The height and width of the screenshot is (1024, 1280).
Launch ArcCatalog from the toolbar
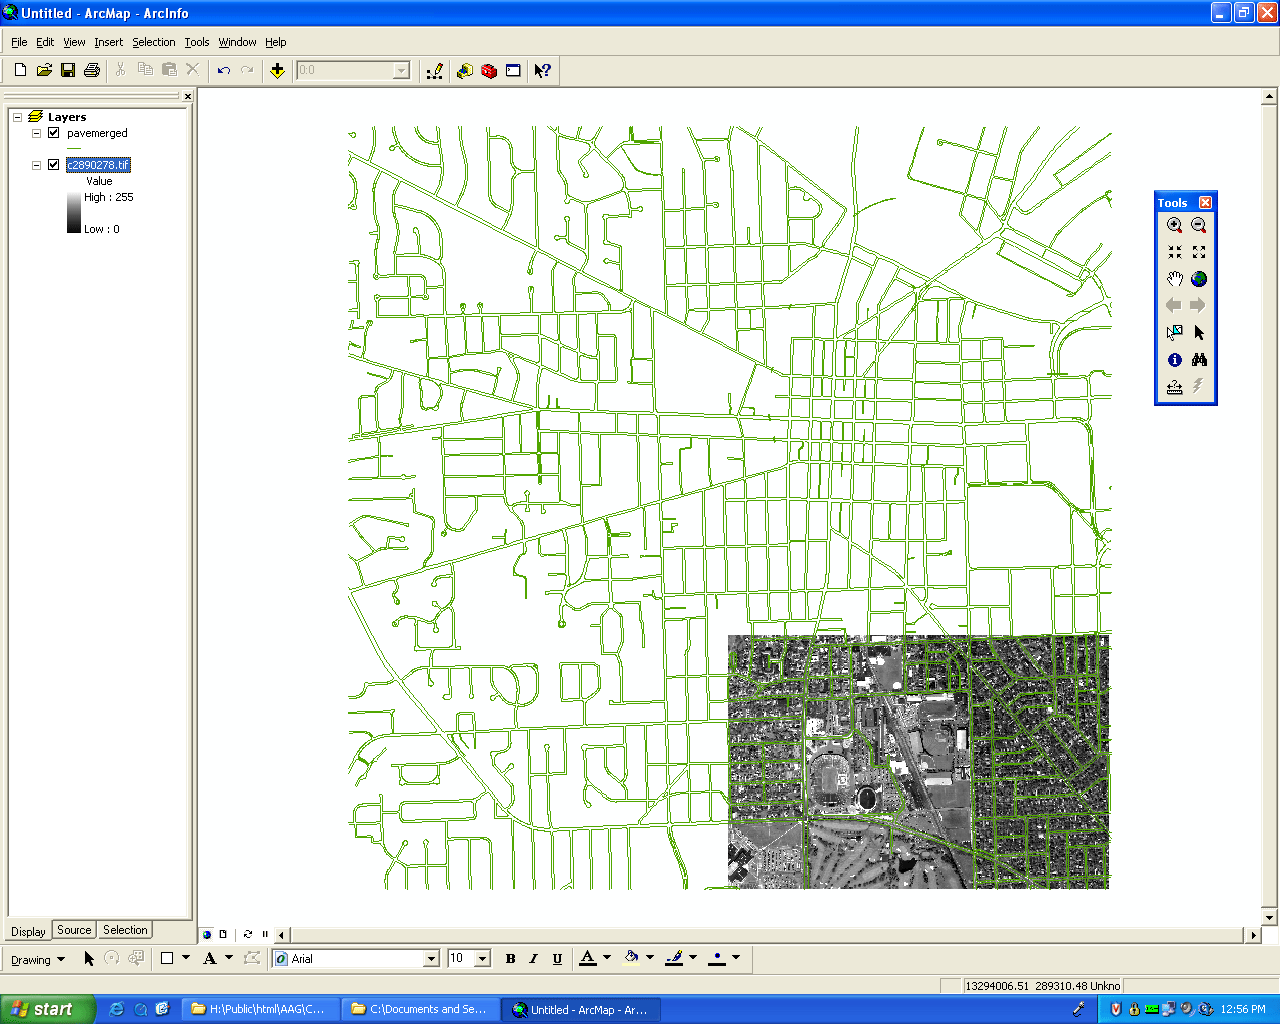[465, 70]
